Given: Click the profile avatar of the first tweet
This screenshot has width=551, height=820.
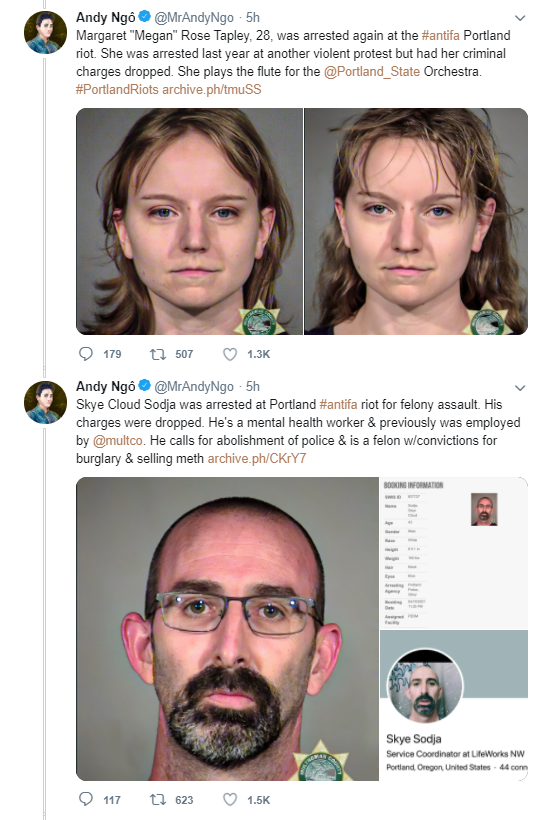Looking at the screenshot, I should pyautogui.click(x=45, y=32).
